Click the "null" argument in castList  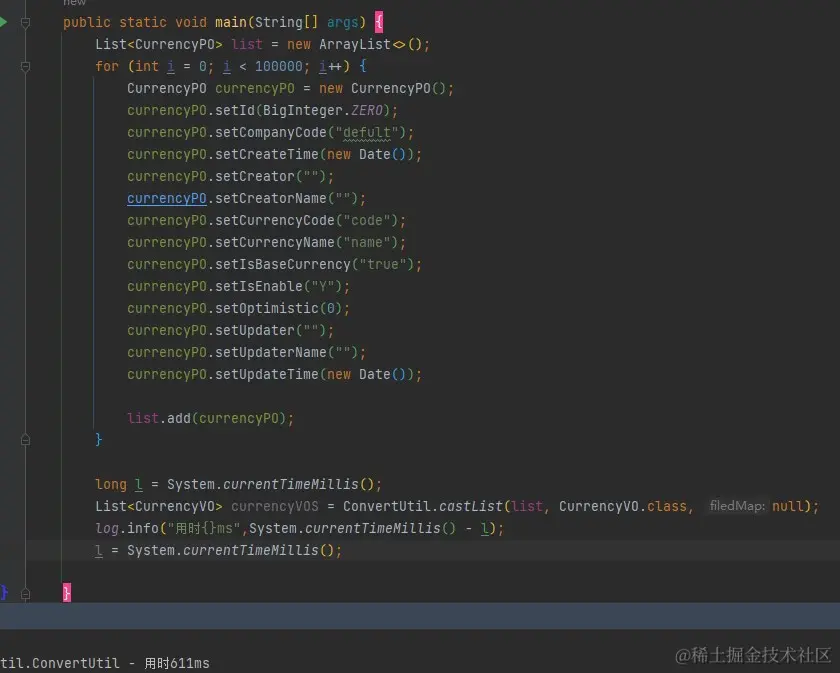tap(788, 506)
